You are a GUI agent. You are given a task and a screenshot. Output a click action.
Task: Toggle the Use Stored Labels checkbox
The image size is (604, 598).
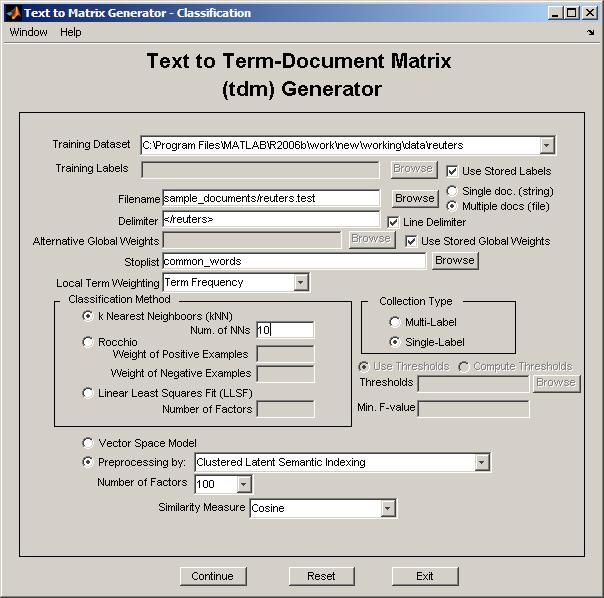click(452, 171)
